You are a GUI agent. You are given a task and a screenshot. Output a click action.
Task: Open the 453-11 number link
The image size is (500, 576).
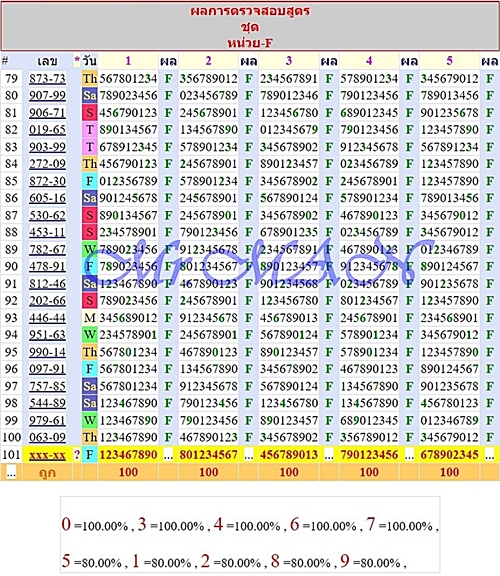[47, 232]
